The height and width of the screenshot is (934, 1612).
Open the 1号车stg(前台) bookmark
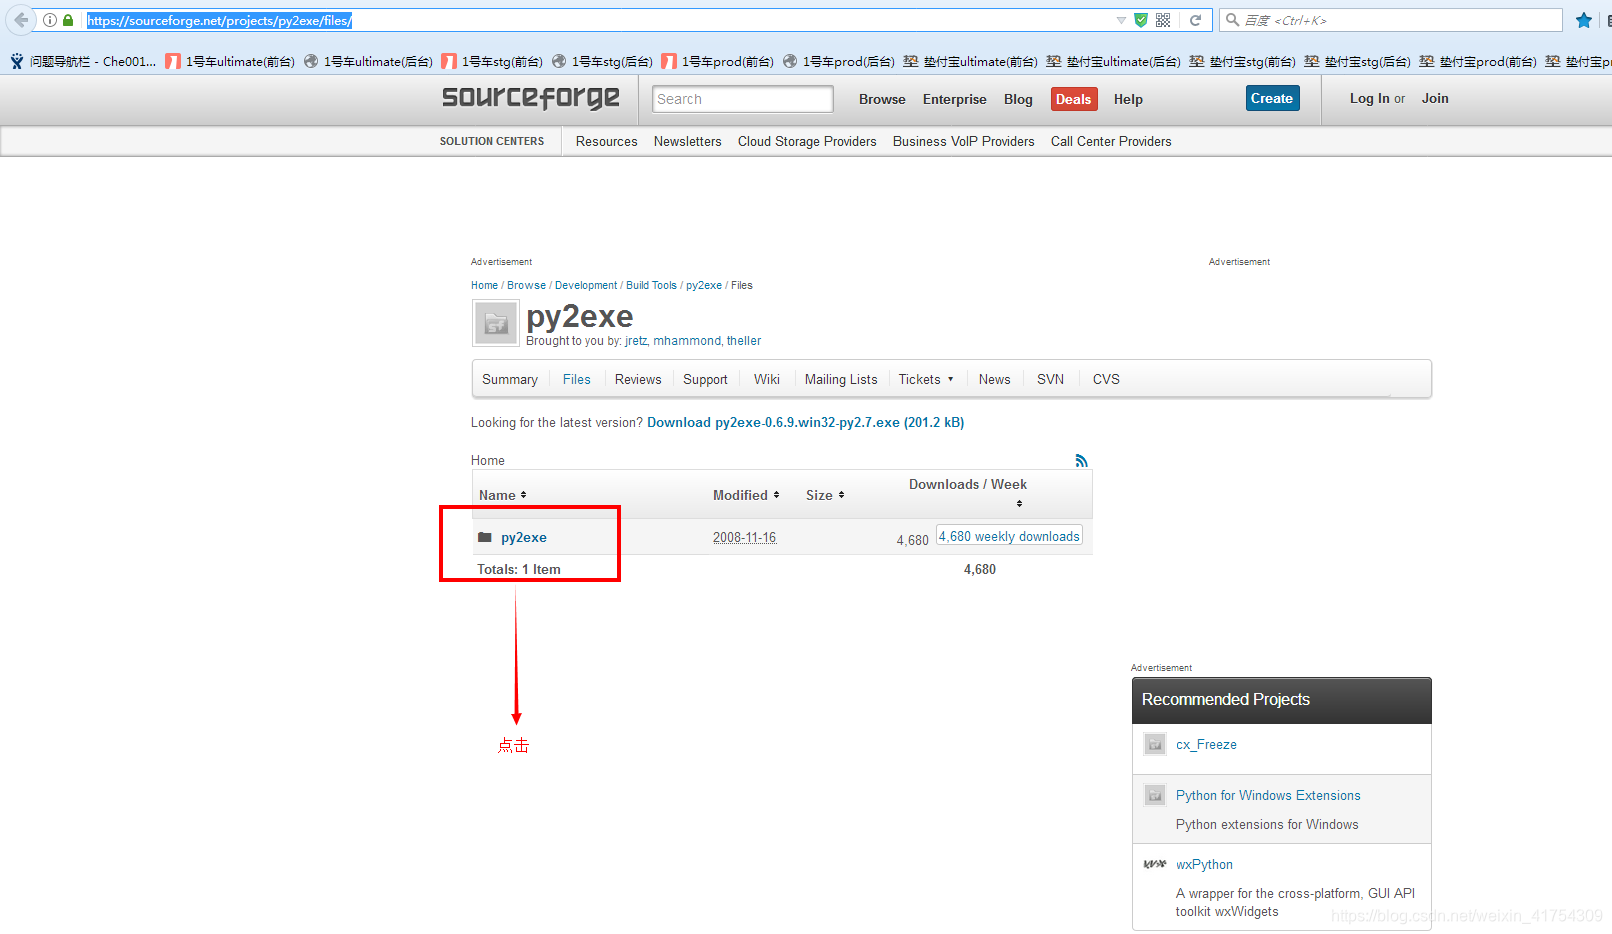click(x=492, y=61)
